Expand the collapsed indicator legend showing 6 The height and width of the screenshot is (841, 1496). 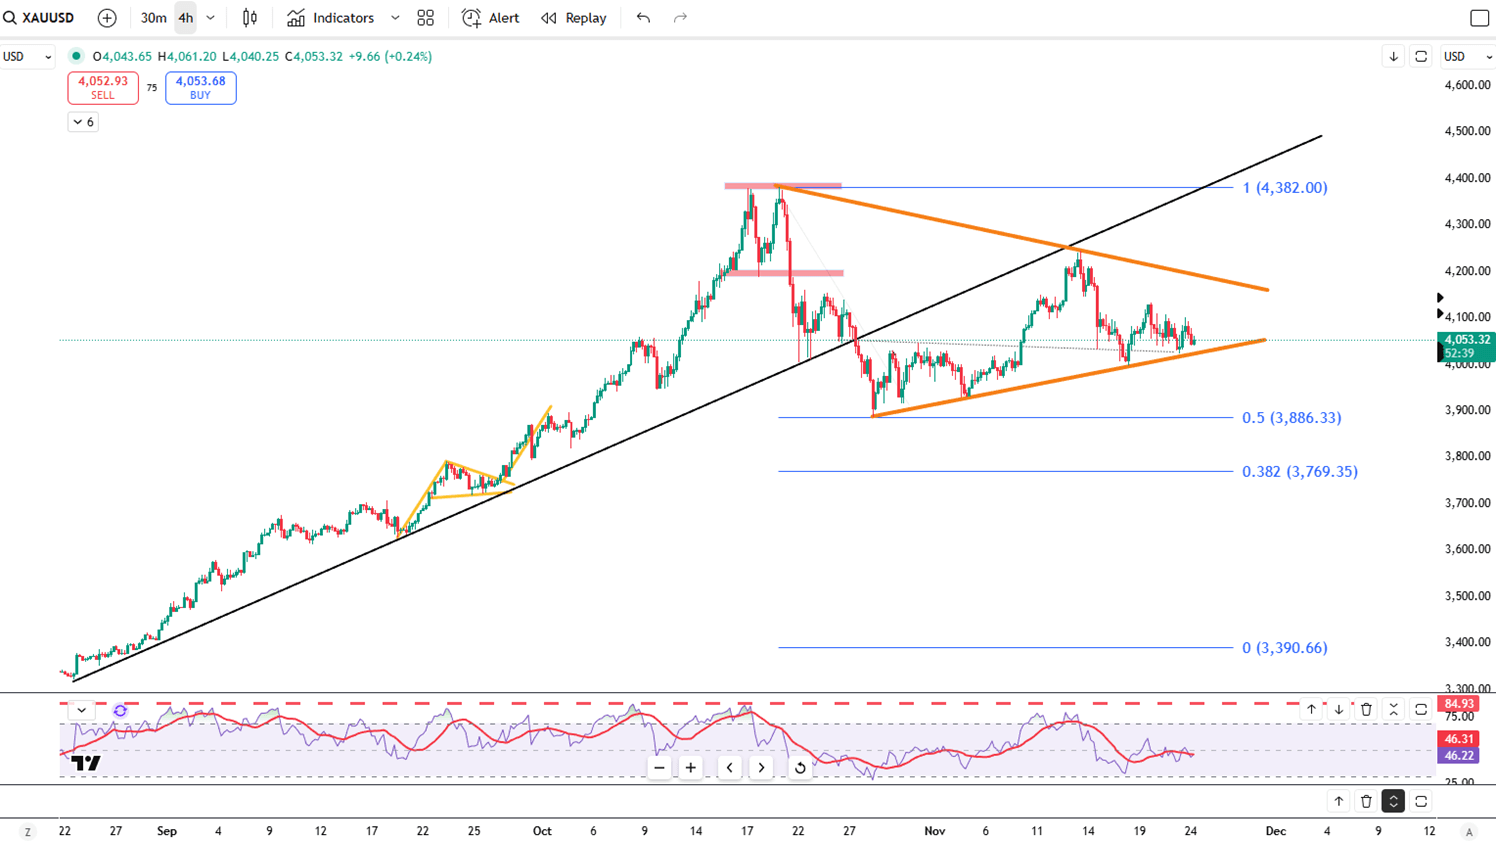point(83,122)
